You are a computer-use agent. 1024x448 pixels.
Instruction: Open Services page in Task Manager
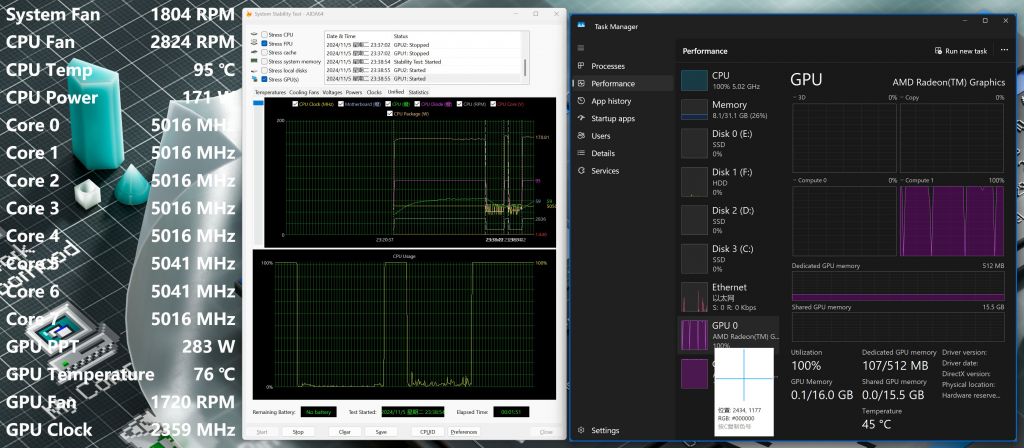[604, 171]
